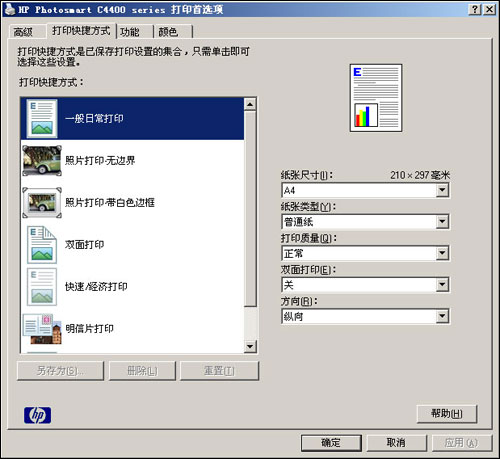Click the 照片打印-带白色边框 photo icon
The height and width of the screenshot is (459, 500).
pyautogui.click(x=42, y=203)
